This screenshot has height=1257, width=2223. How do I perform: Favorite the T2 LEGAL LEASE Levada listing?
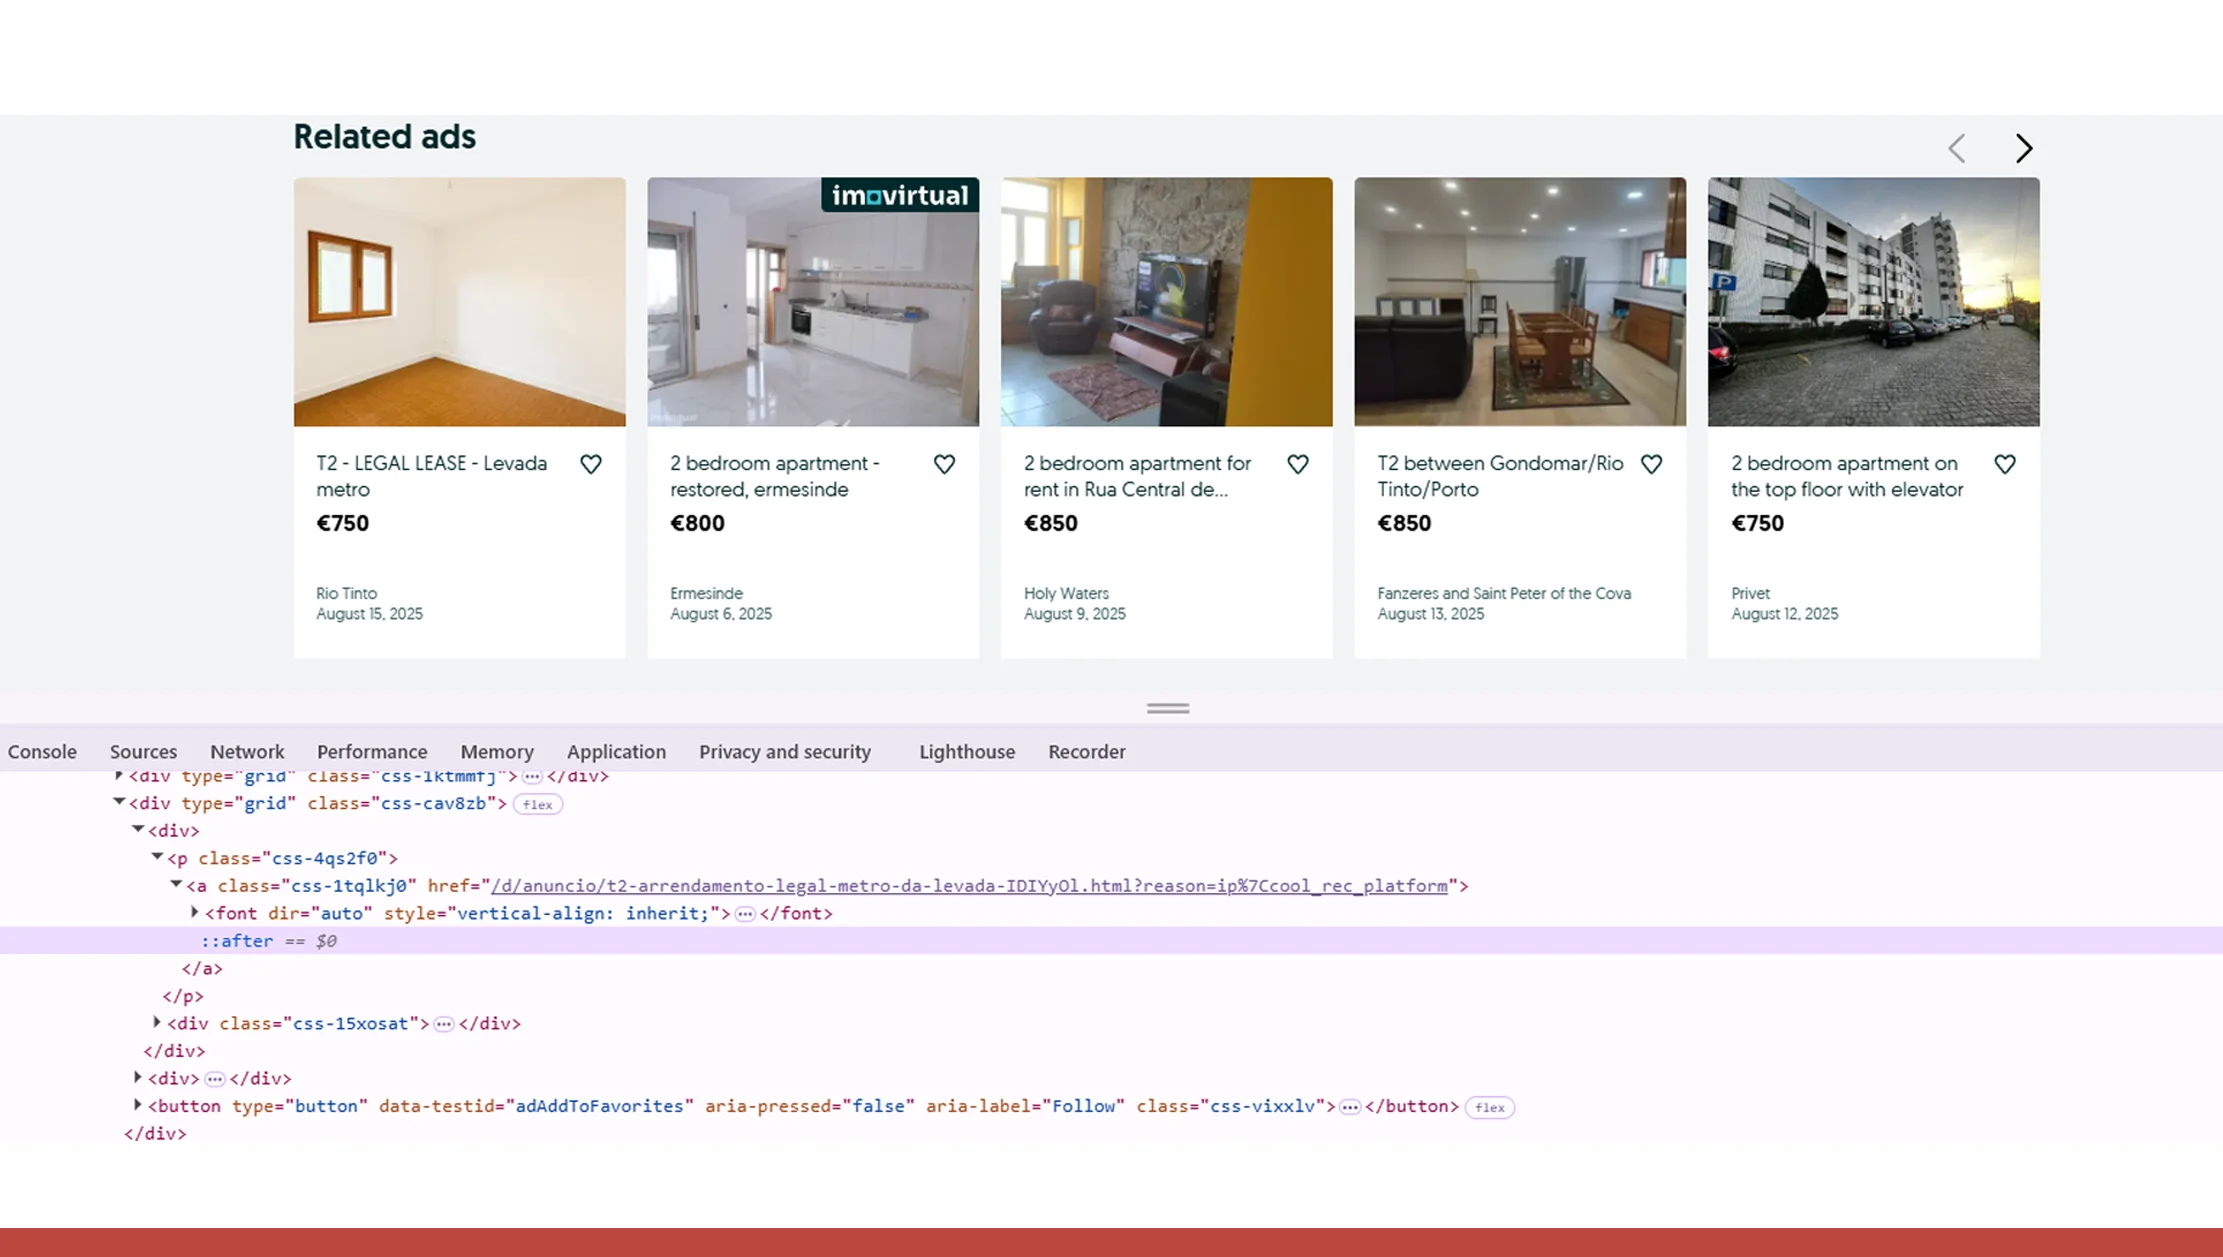[591, 464]
